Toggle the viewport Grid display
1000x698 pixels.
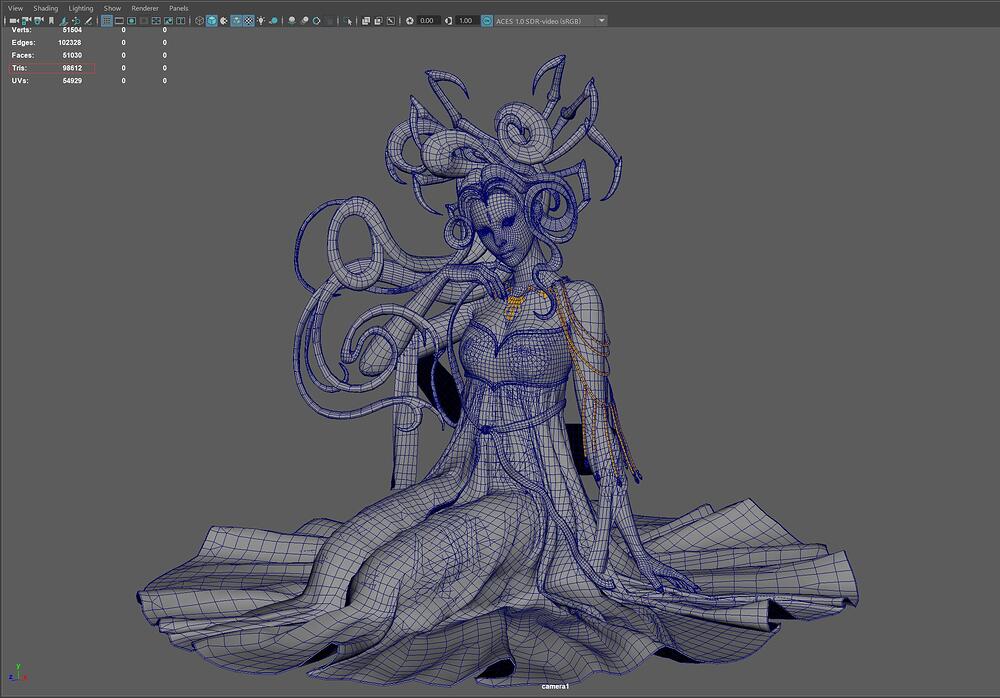pos(107,20)
